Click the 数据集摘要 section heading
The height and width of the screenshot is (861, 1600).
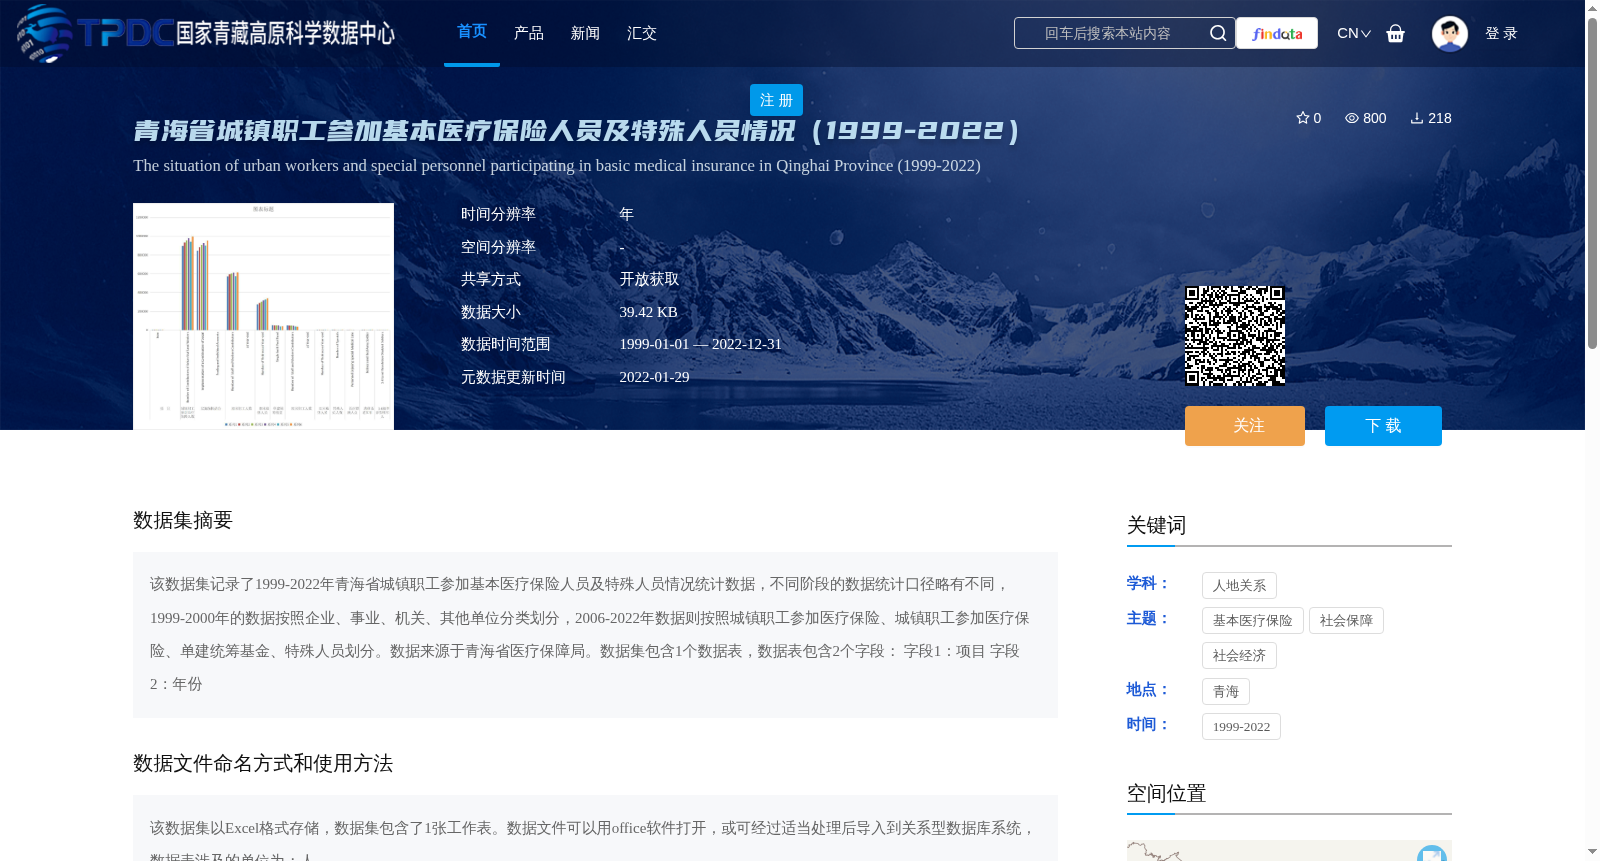click(183, 520)
